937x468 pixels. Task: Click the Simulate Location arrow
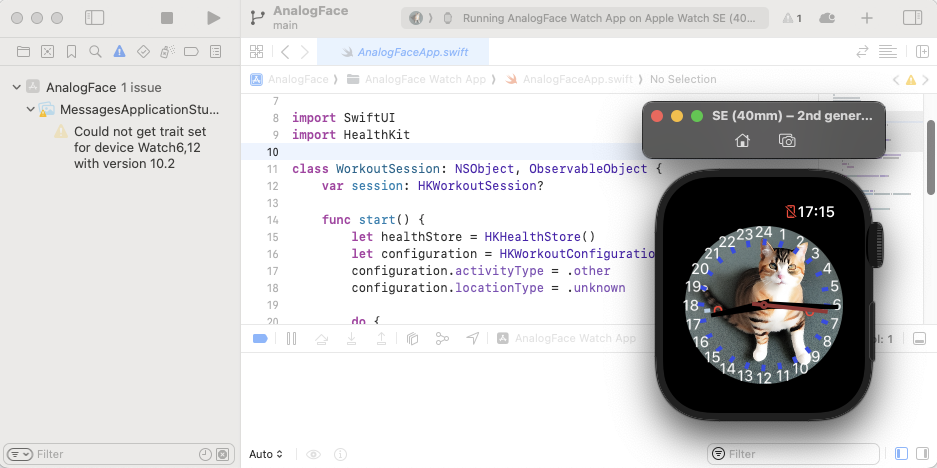point(473,339)
